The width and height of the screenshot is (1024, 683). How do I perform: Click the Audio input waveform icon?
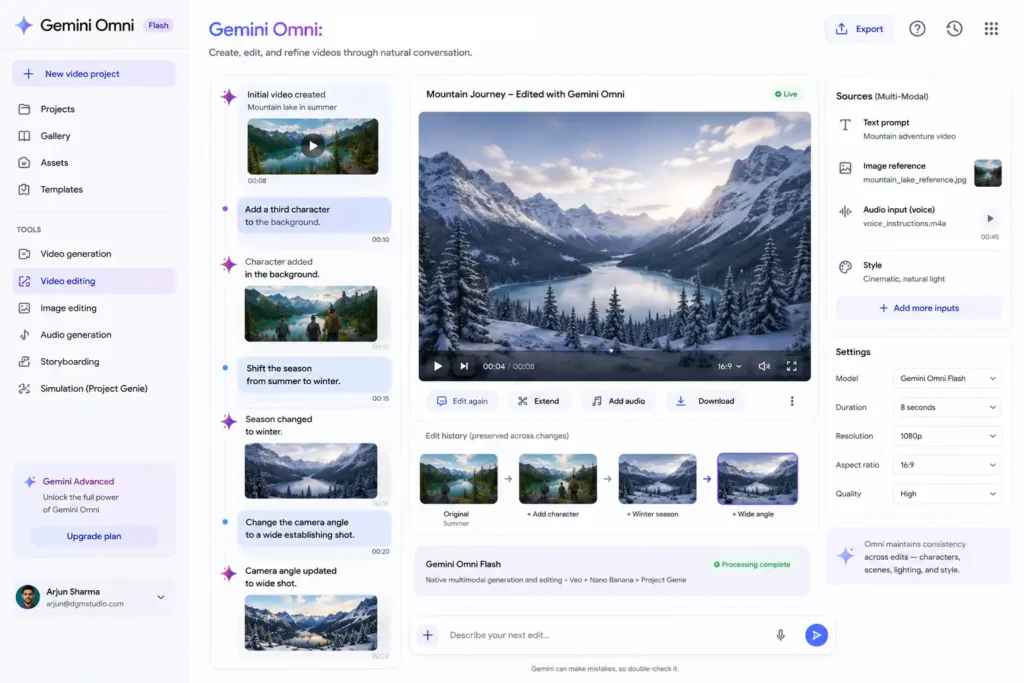click(x=845, y=212)
